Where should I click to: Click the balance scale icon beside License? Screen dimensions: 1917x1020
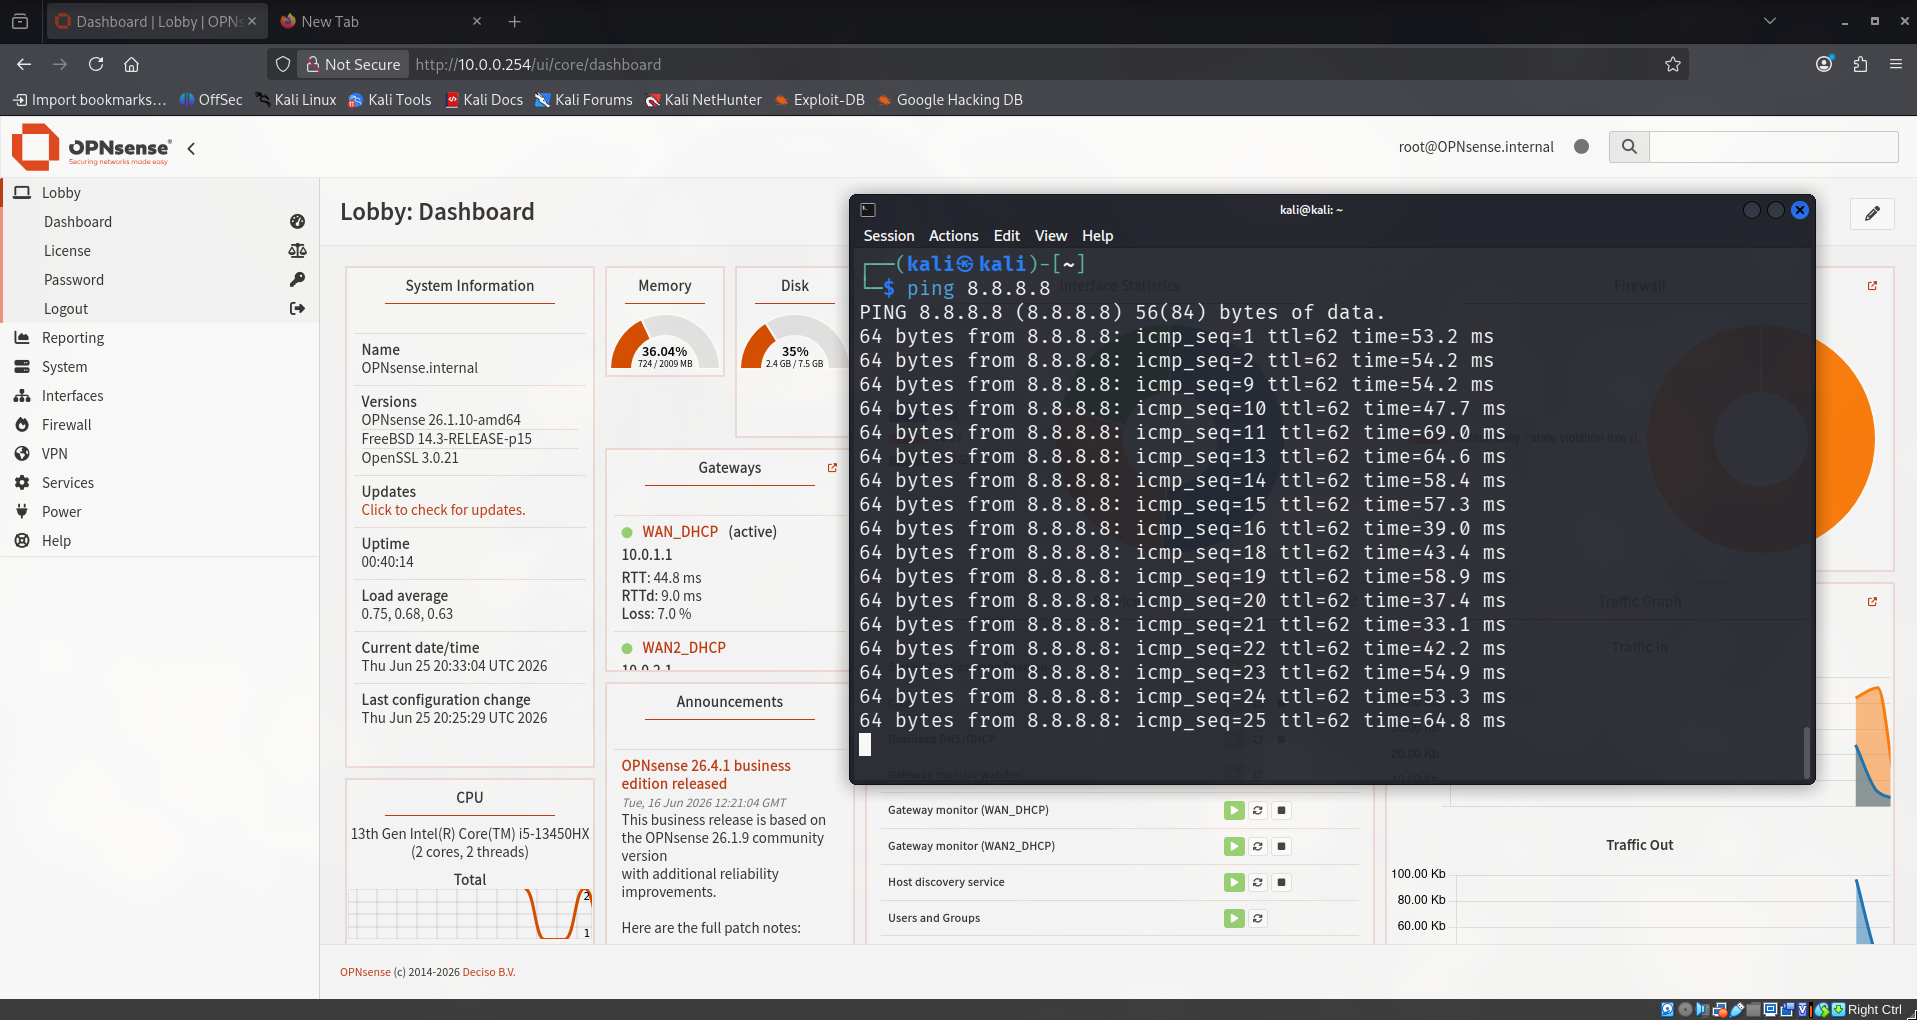coord(297,250)
